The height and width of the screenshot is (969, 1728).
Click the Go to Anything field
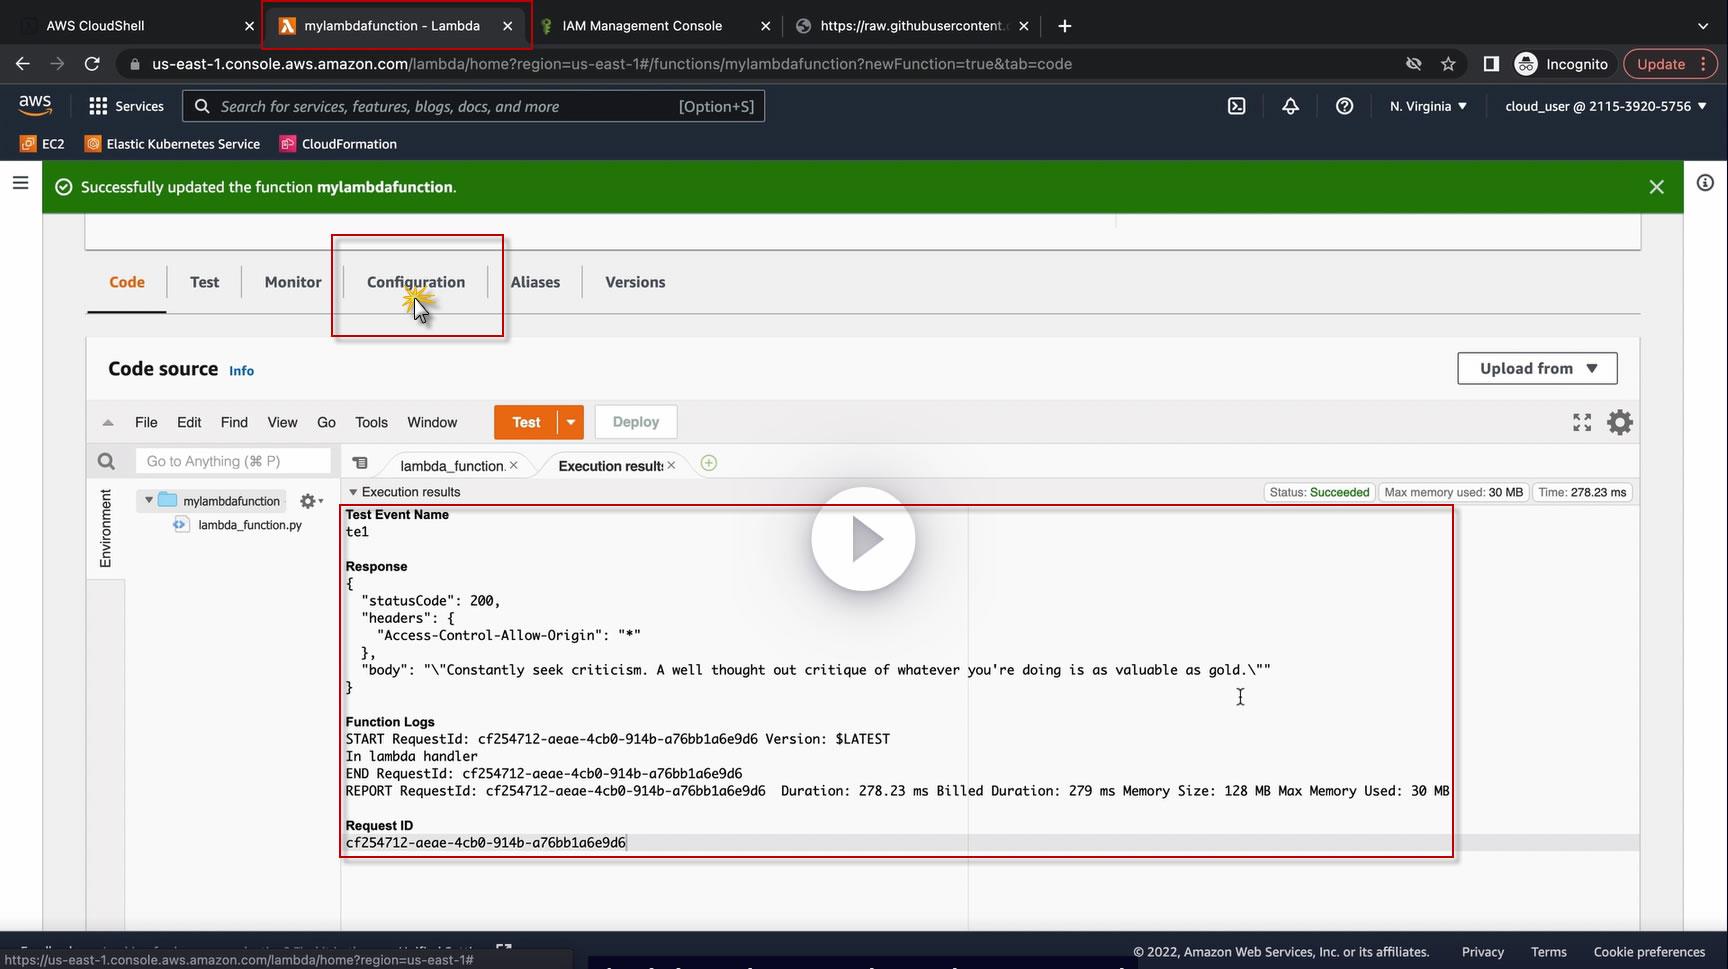[233, 461]
